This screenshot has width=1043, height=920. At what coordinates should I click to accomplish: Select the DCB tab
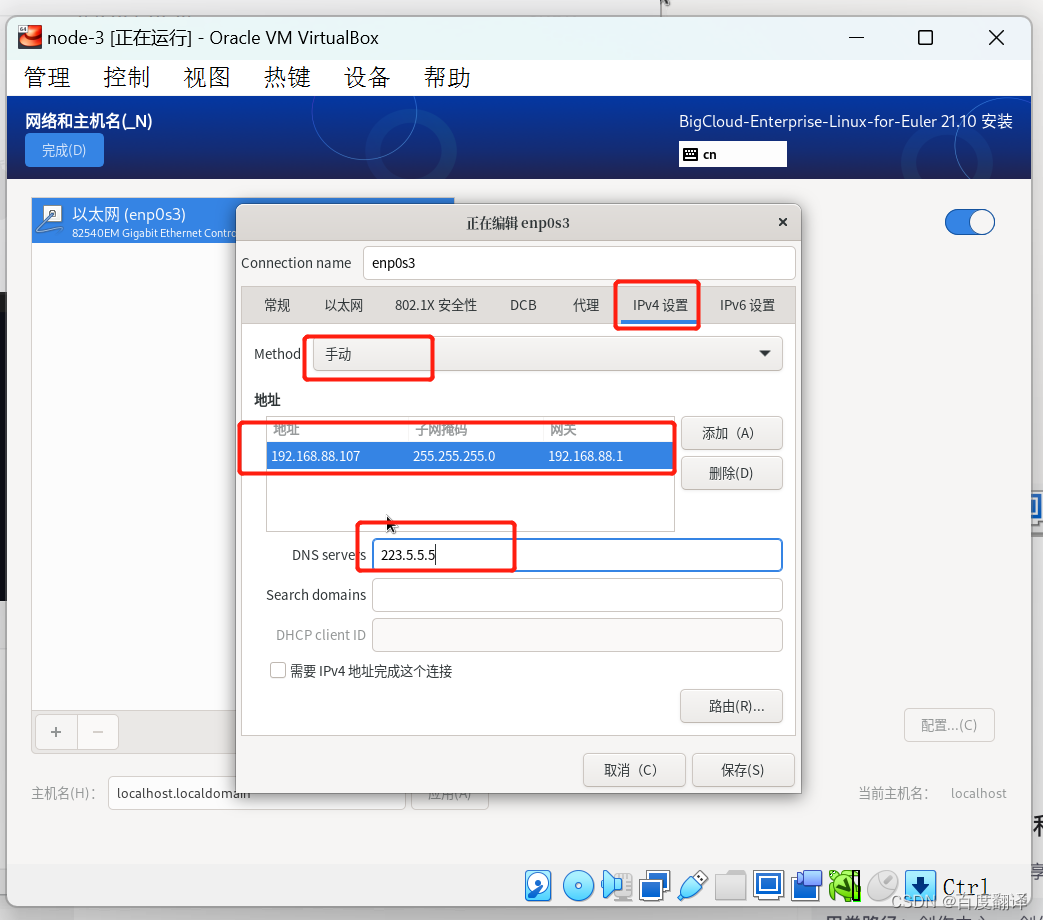[x=523, y=305]
